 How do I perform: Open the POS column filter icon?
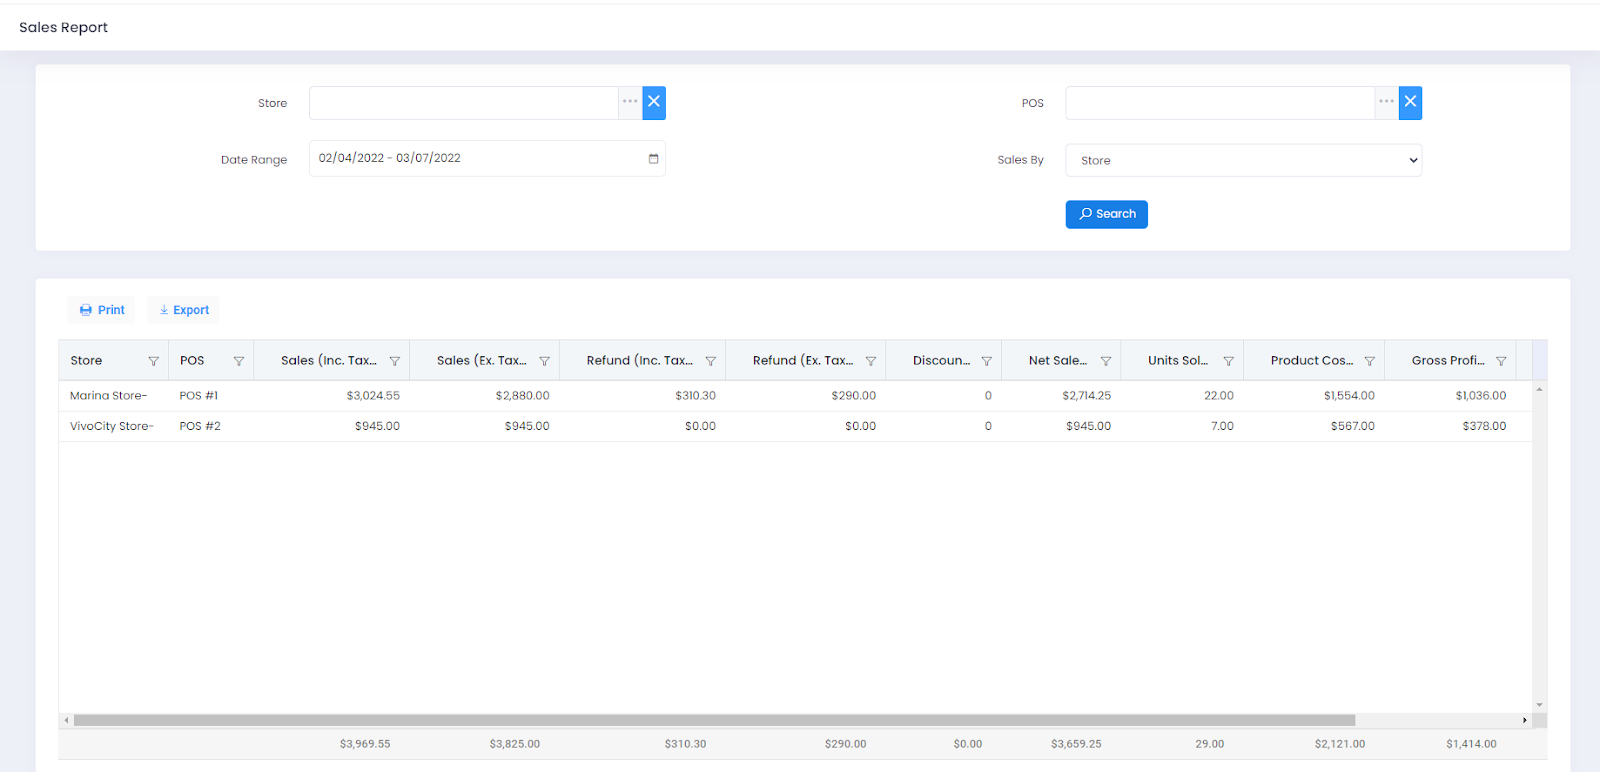(x=238, y=361)
